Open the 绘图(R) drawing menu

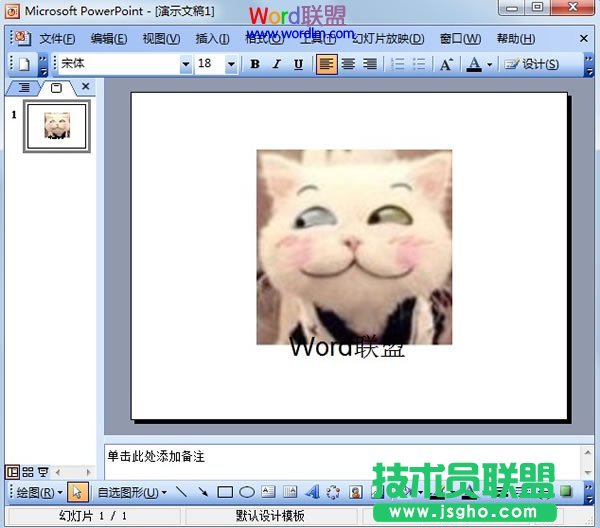pos(39,492)
